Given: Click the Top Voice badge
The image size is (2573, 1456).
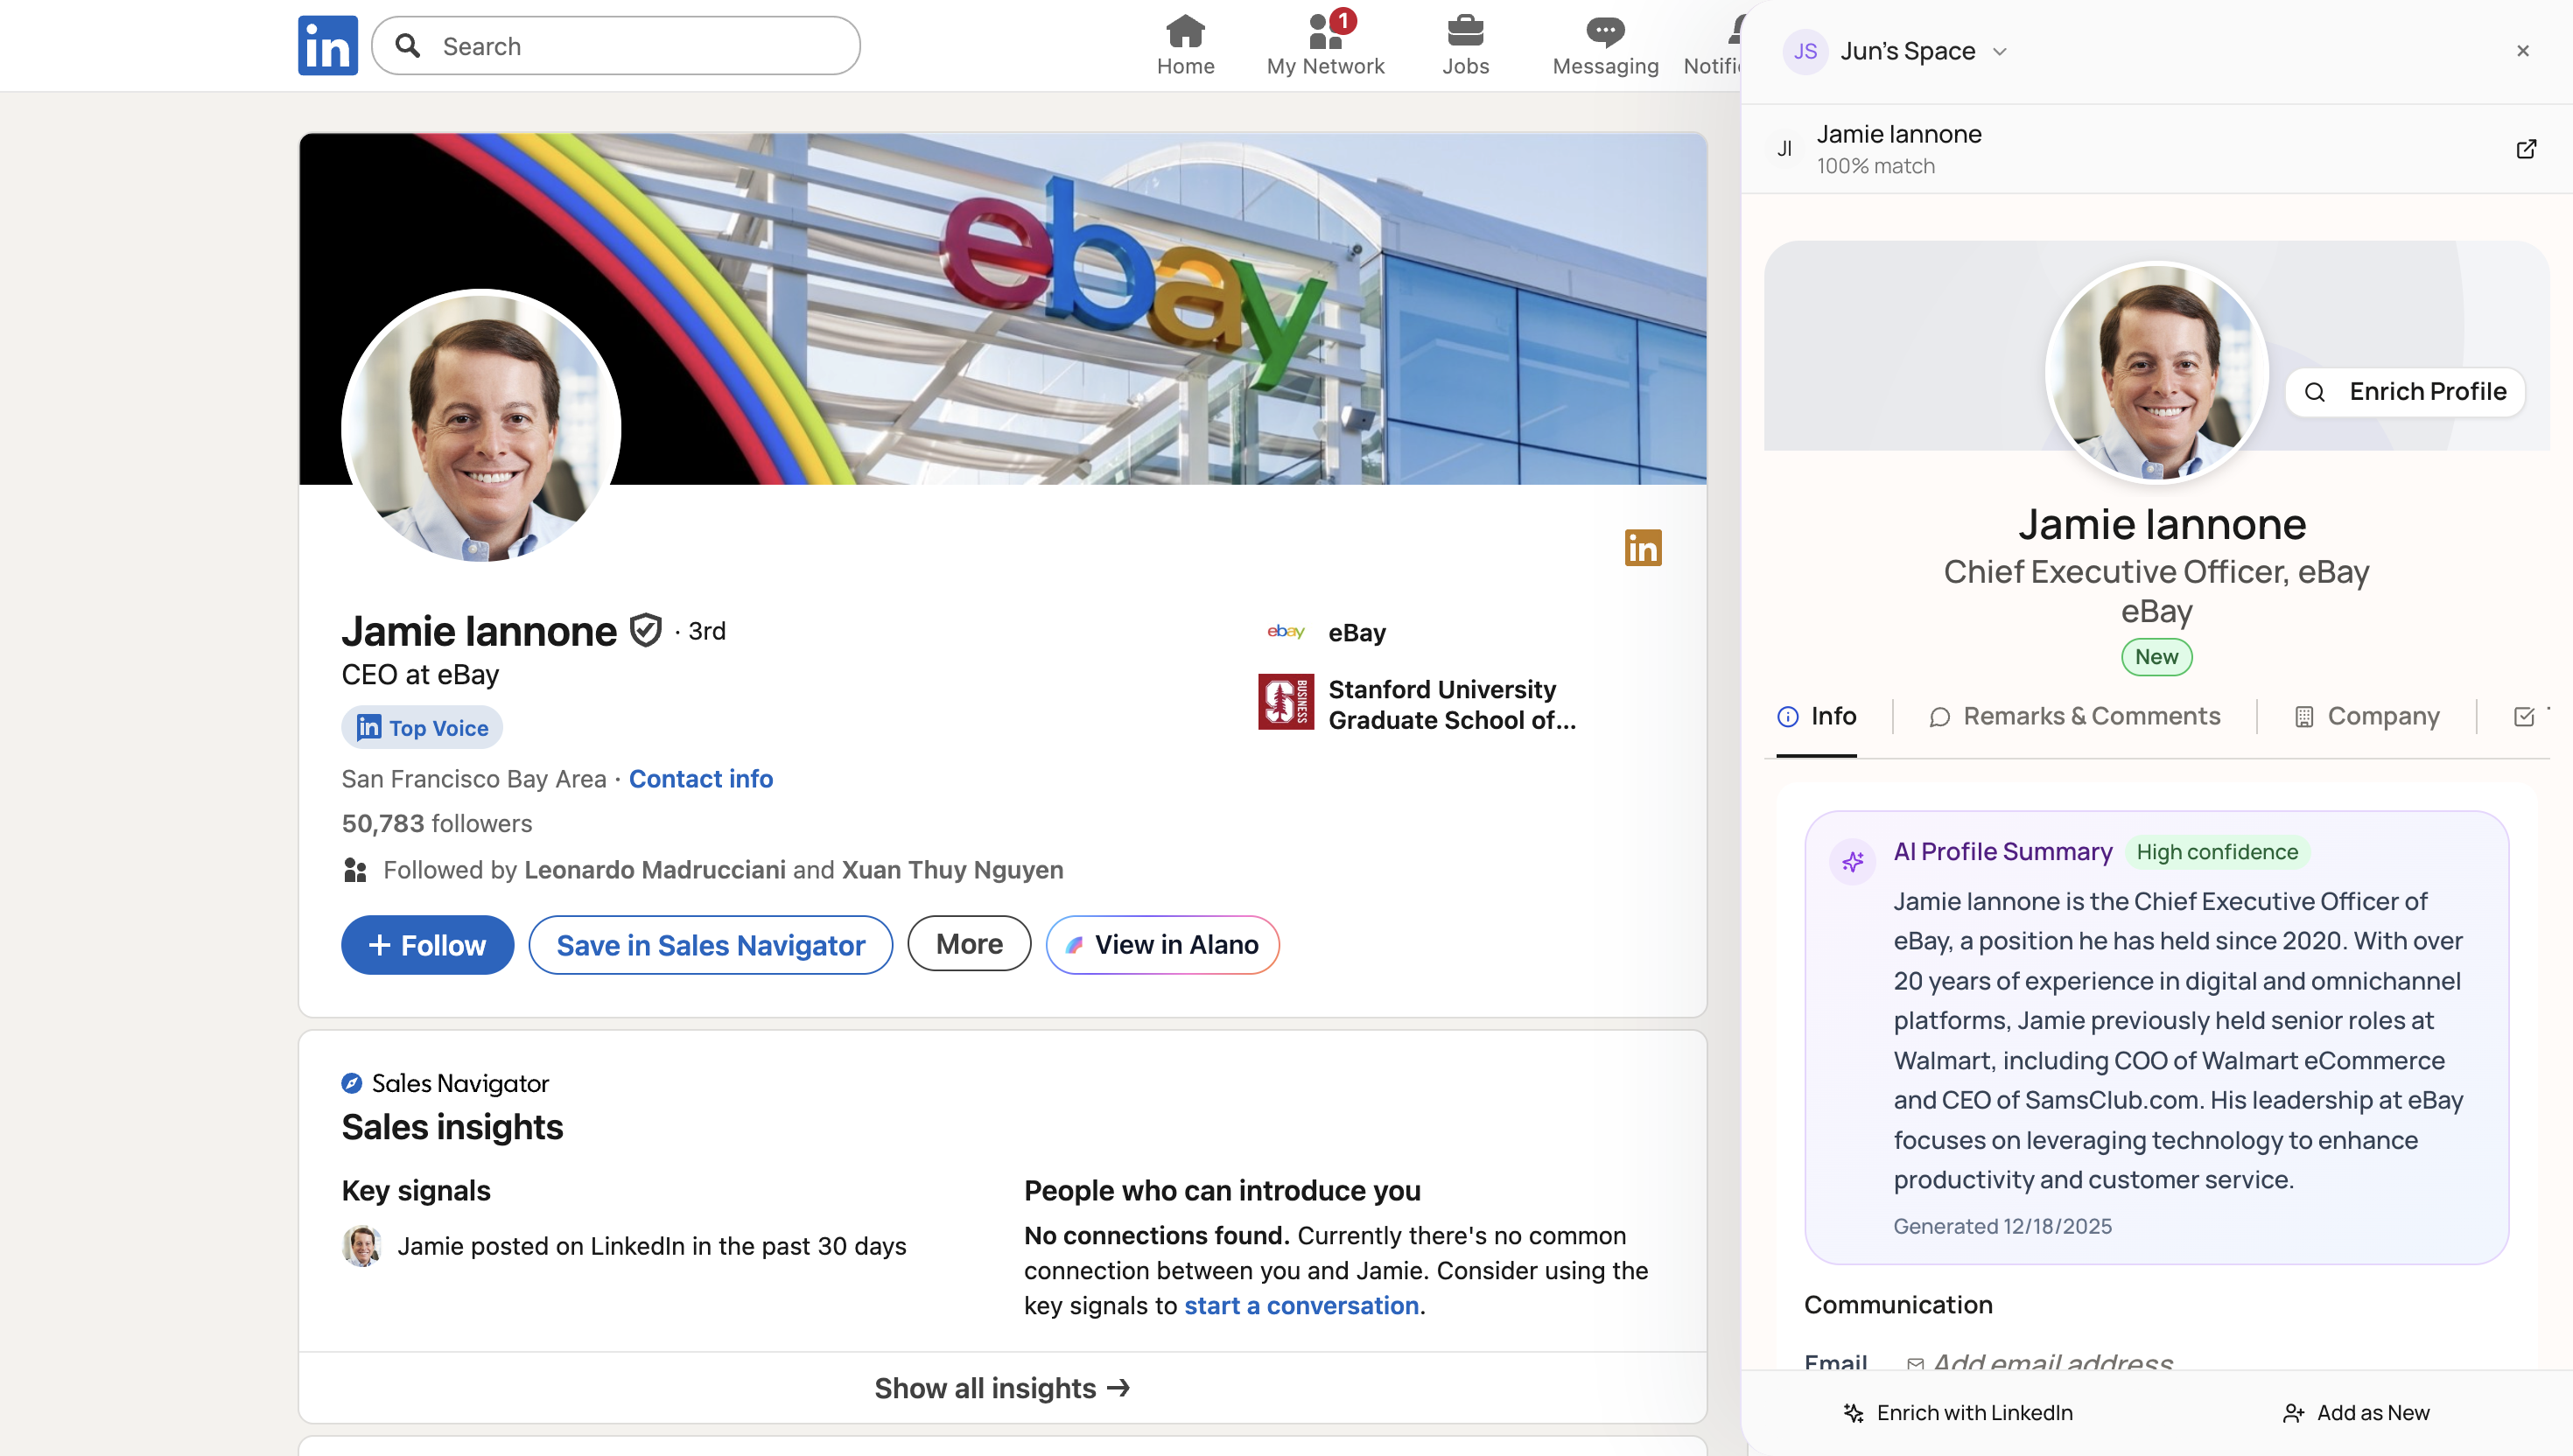Looking at the screenshot, I should 422,728.
